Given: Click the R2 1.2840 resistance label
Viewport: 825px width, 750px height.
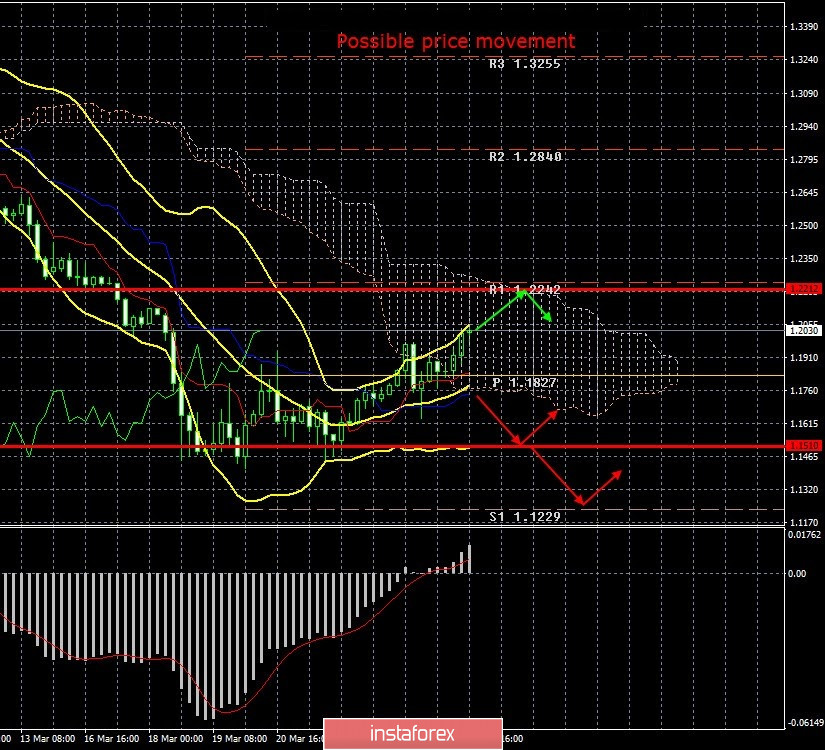Looking at the screenshot, I should (x=525, y=157).
